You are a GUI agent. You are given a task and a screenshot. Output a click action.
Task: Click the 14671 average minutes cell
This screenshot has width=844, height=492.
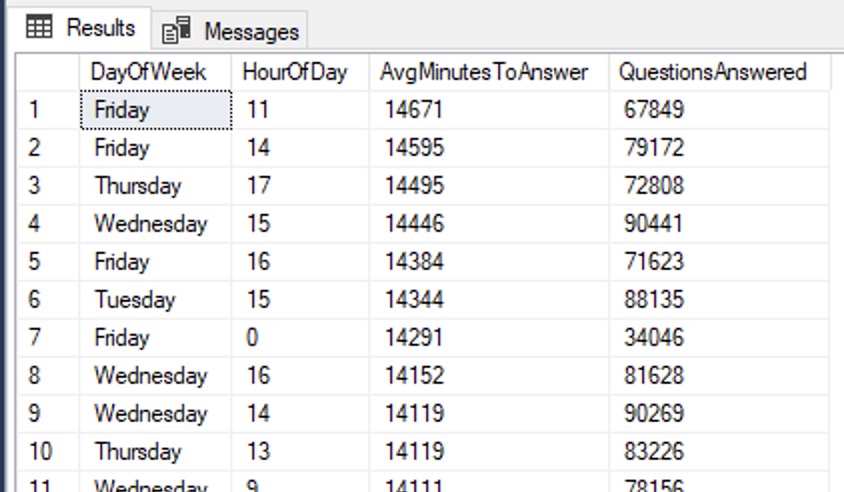click(413, 110)
